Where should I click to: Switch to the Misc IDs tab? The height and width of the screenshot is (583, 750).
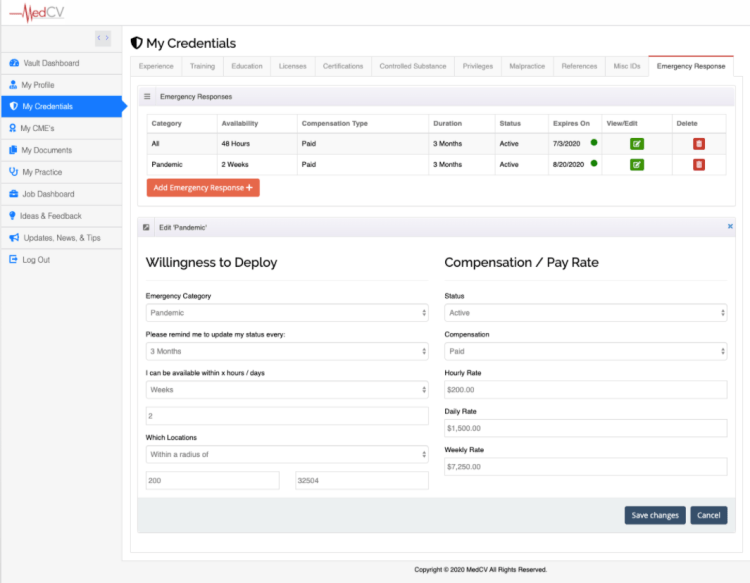point(627,66)
